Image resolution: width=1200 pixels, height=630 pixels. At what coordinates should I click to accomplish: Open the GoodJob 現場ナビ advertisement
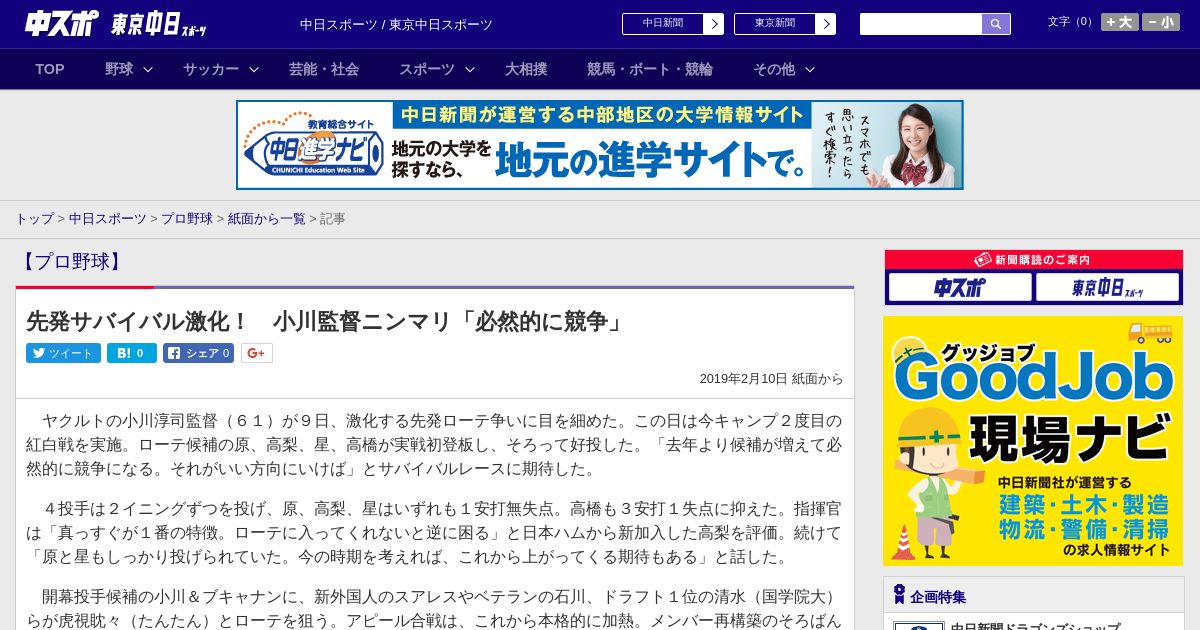[x=1033, y=441]
